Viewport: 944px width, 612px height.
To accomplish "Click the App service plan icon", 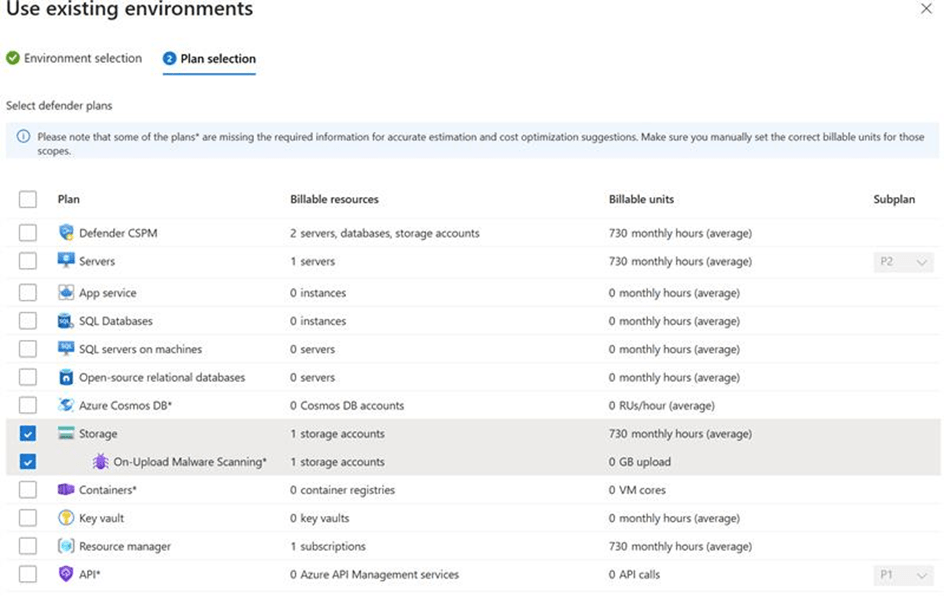I will pyautogui.click(x=66, y=293).
